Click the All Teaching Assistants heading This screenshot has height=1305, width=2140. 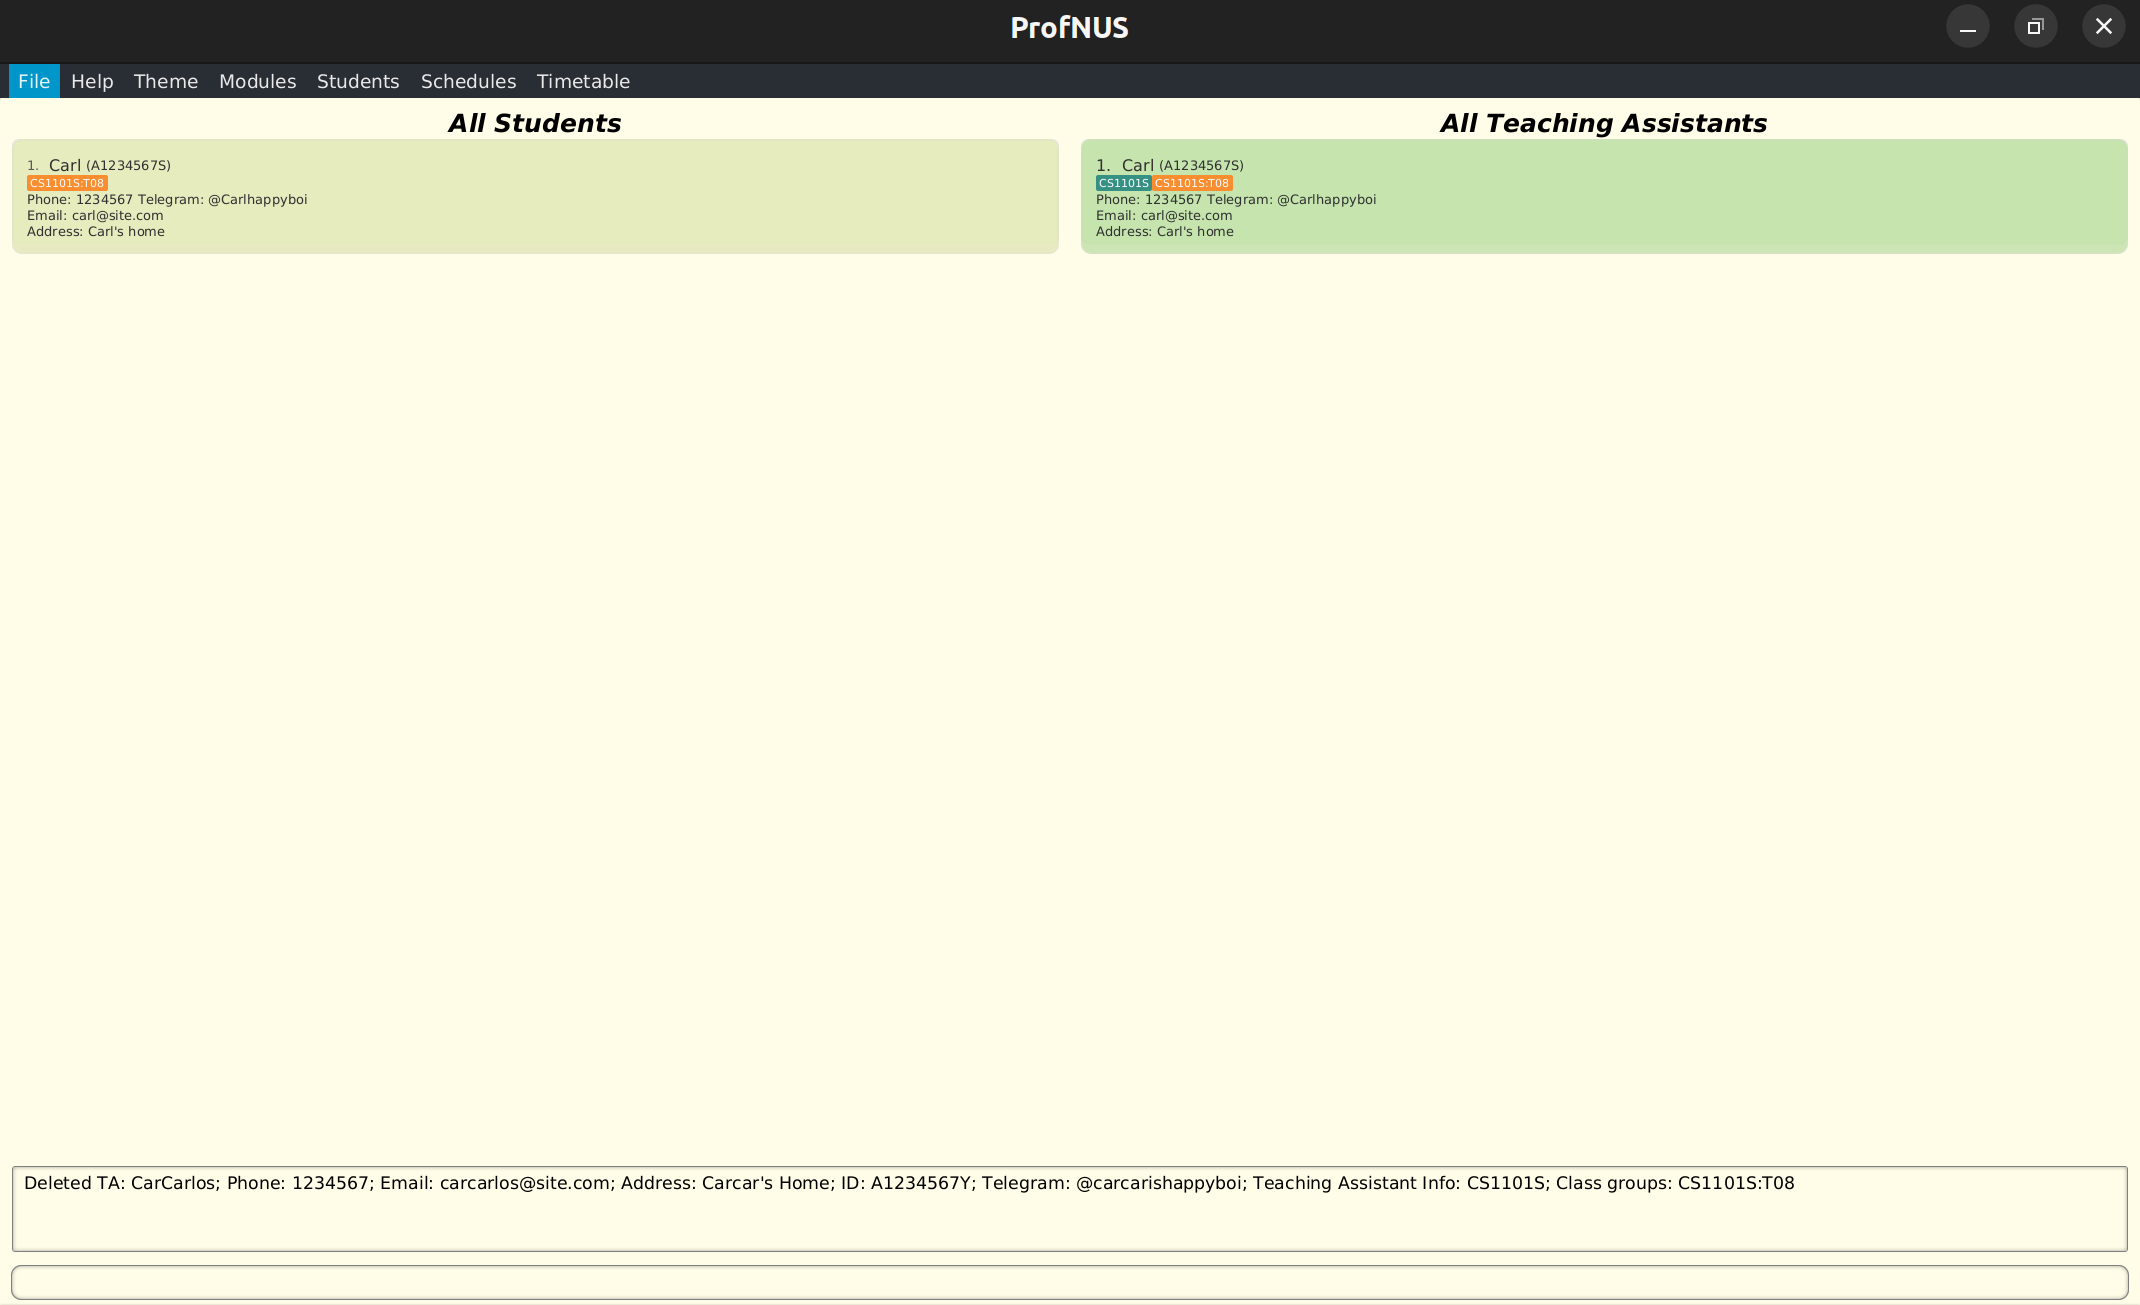point(1603,123)
